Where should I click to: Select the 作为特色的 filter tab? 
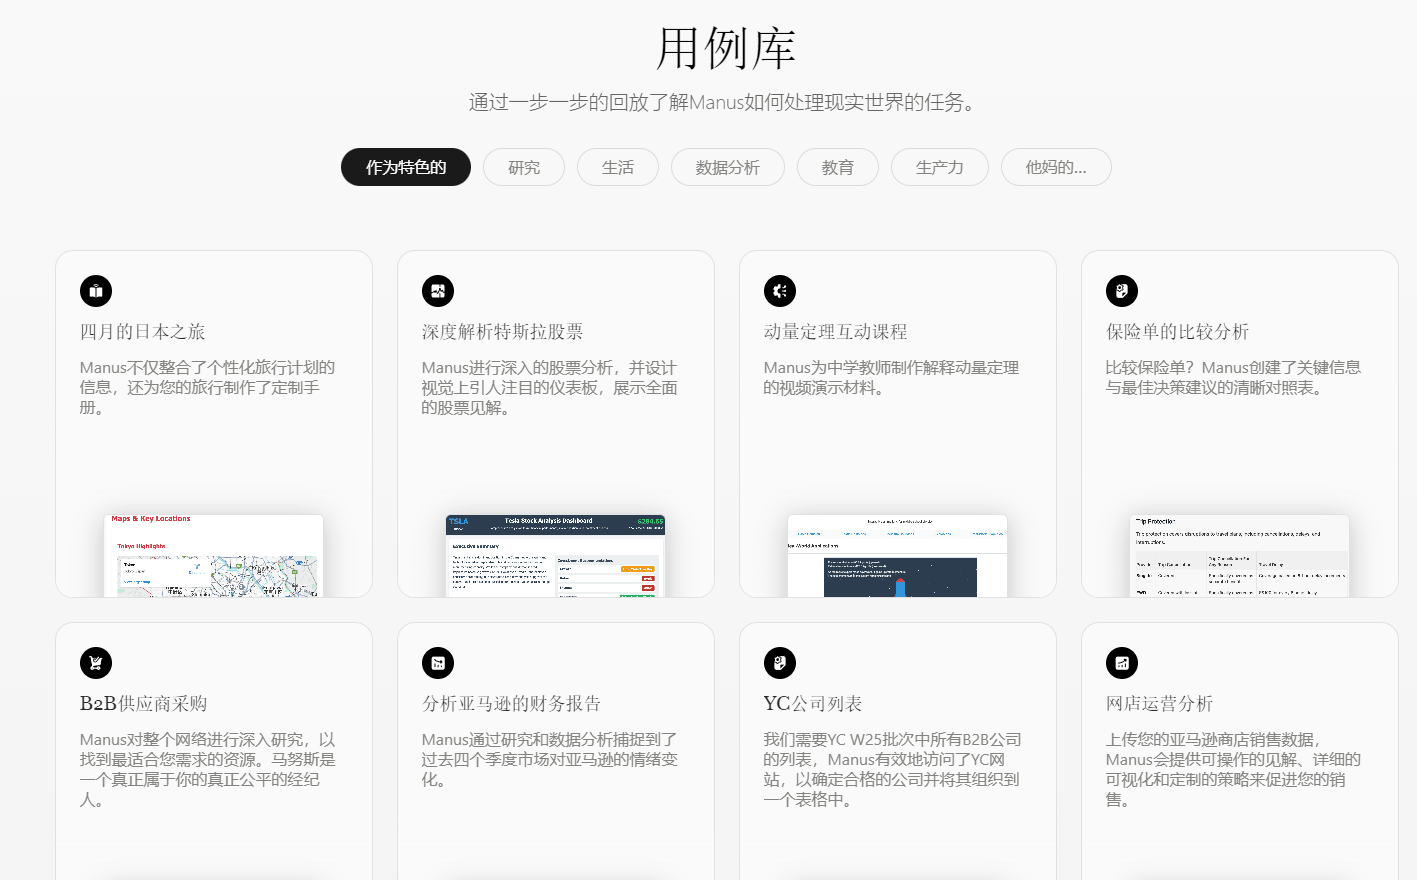click(406, 167)
